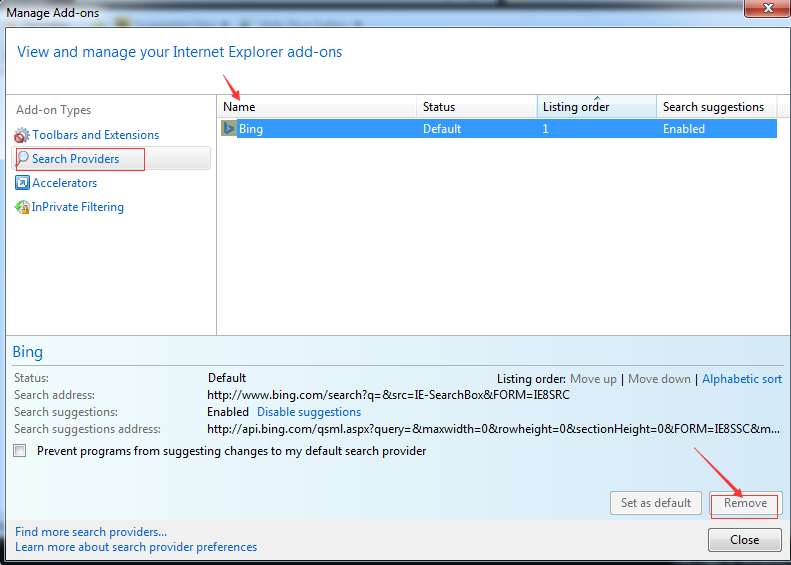Screen dimensions: 791x565
Task: Click the Enabled search suggestions cell
Action: (x=684, y=129)
